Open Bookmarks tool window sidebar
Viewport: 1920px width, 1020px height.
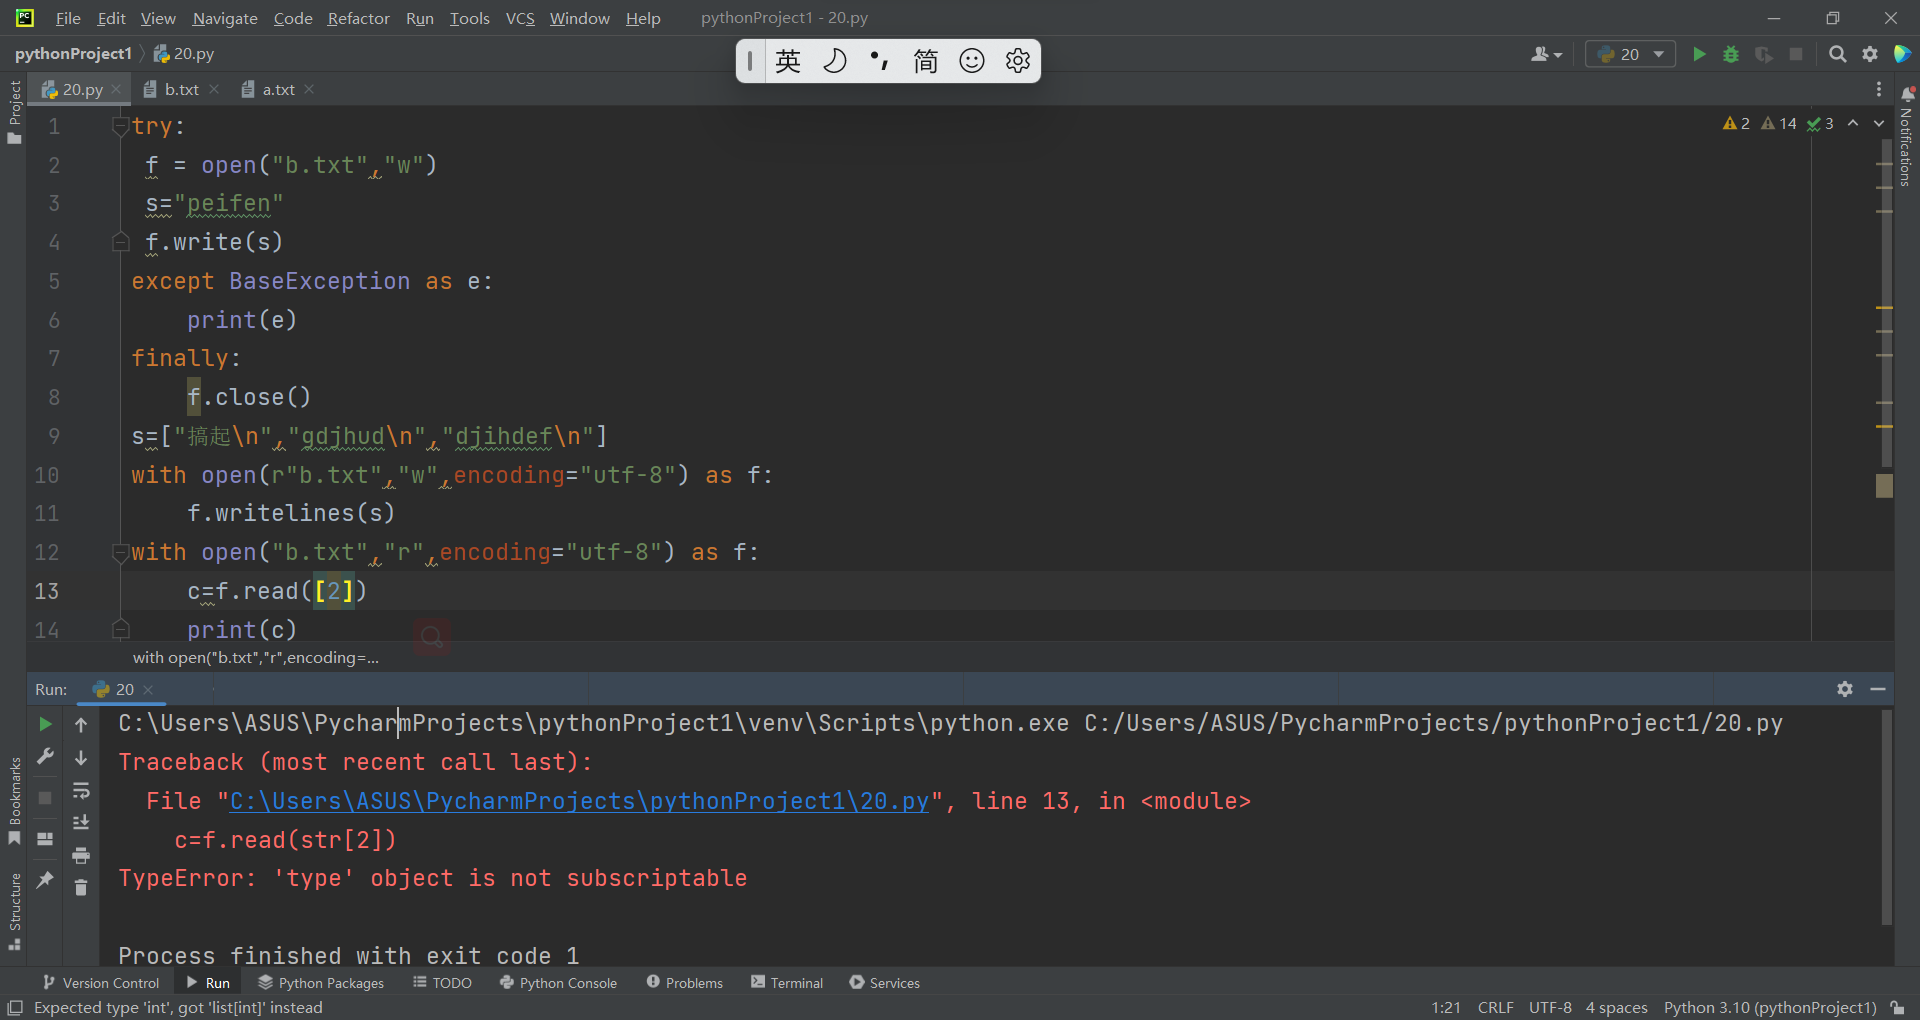tap(14, 800)
